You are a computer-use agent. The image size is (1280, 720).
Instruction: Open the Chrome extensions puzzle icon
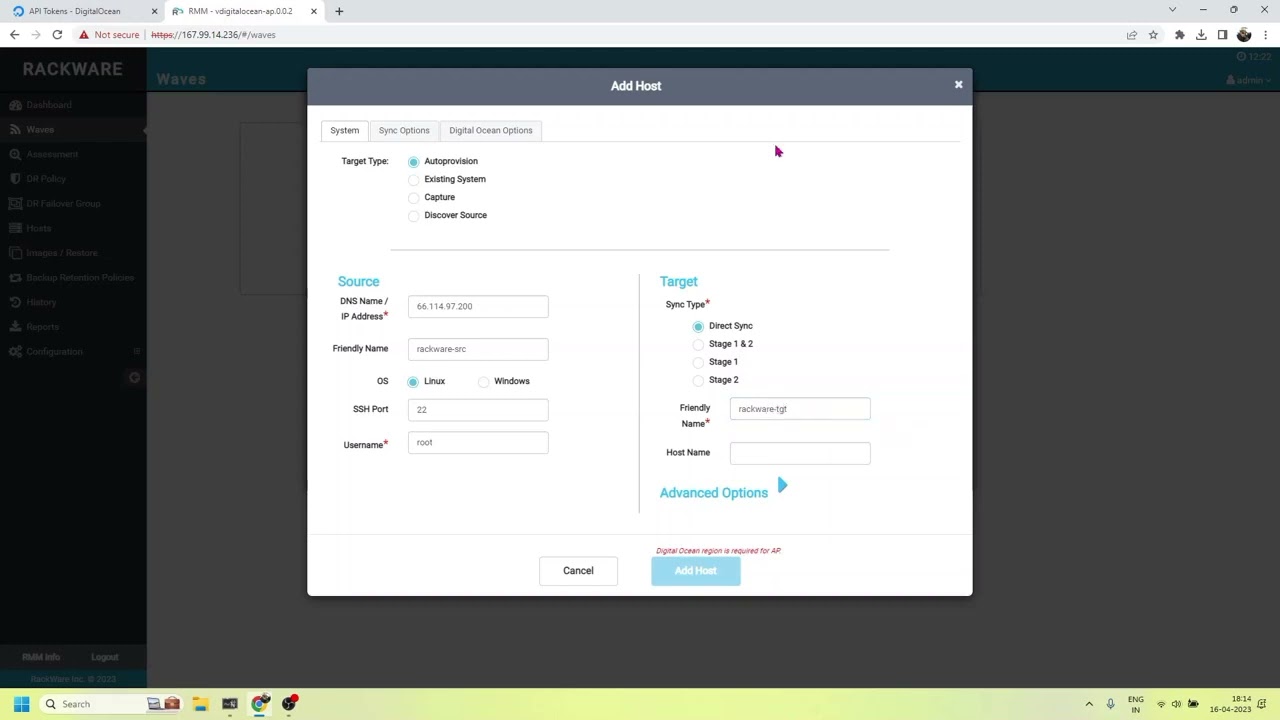(x=1180, y=35)
